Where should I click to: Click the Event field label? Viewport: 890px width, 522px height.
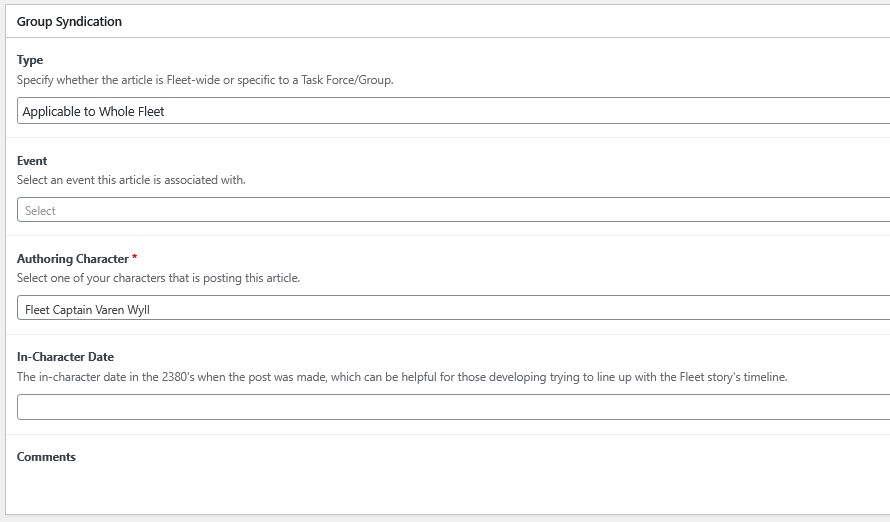click(x=32, y=161)
